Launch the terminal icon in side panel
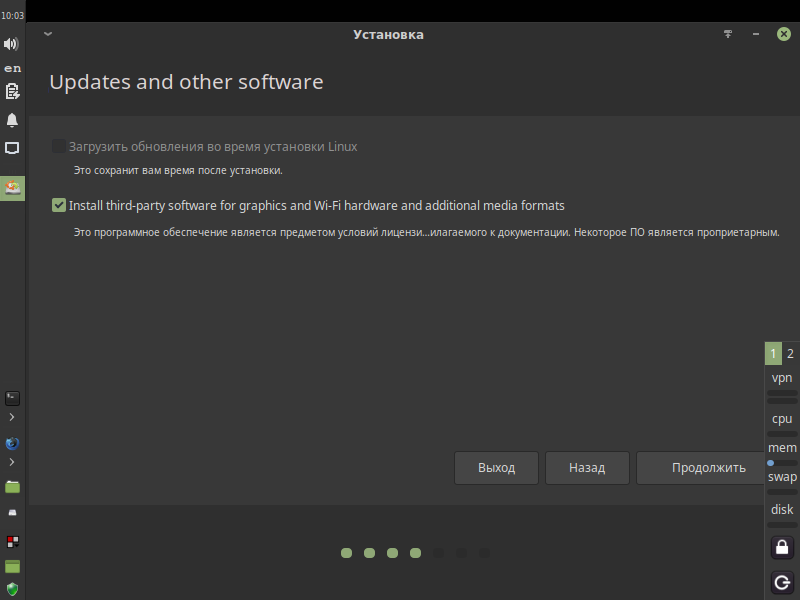Screen dimensions: 800x600 [x=12, y=398]
